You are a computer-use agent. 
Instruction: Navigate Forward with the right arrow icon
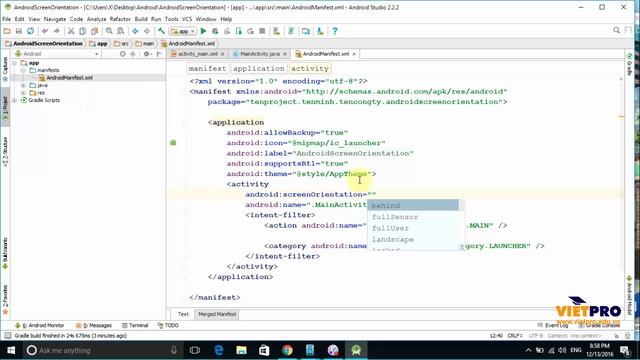[147, 31]
